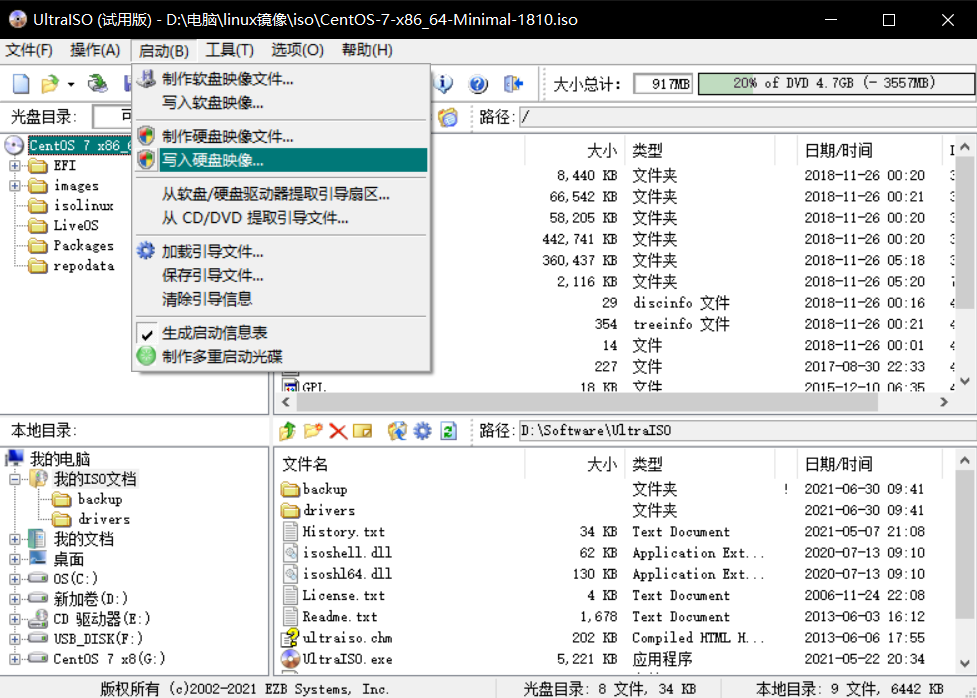Click the disc list scroll down arrow
The height and width of the screenshot is (698, 977).
pyautogui.click(x=965, y=381)
